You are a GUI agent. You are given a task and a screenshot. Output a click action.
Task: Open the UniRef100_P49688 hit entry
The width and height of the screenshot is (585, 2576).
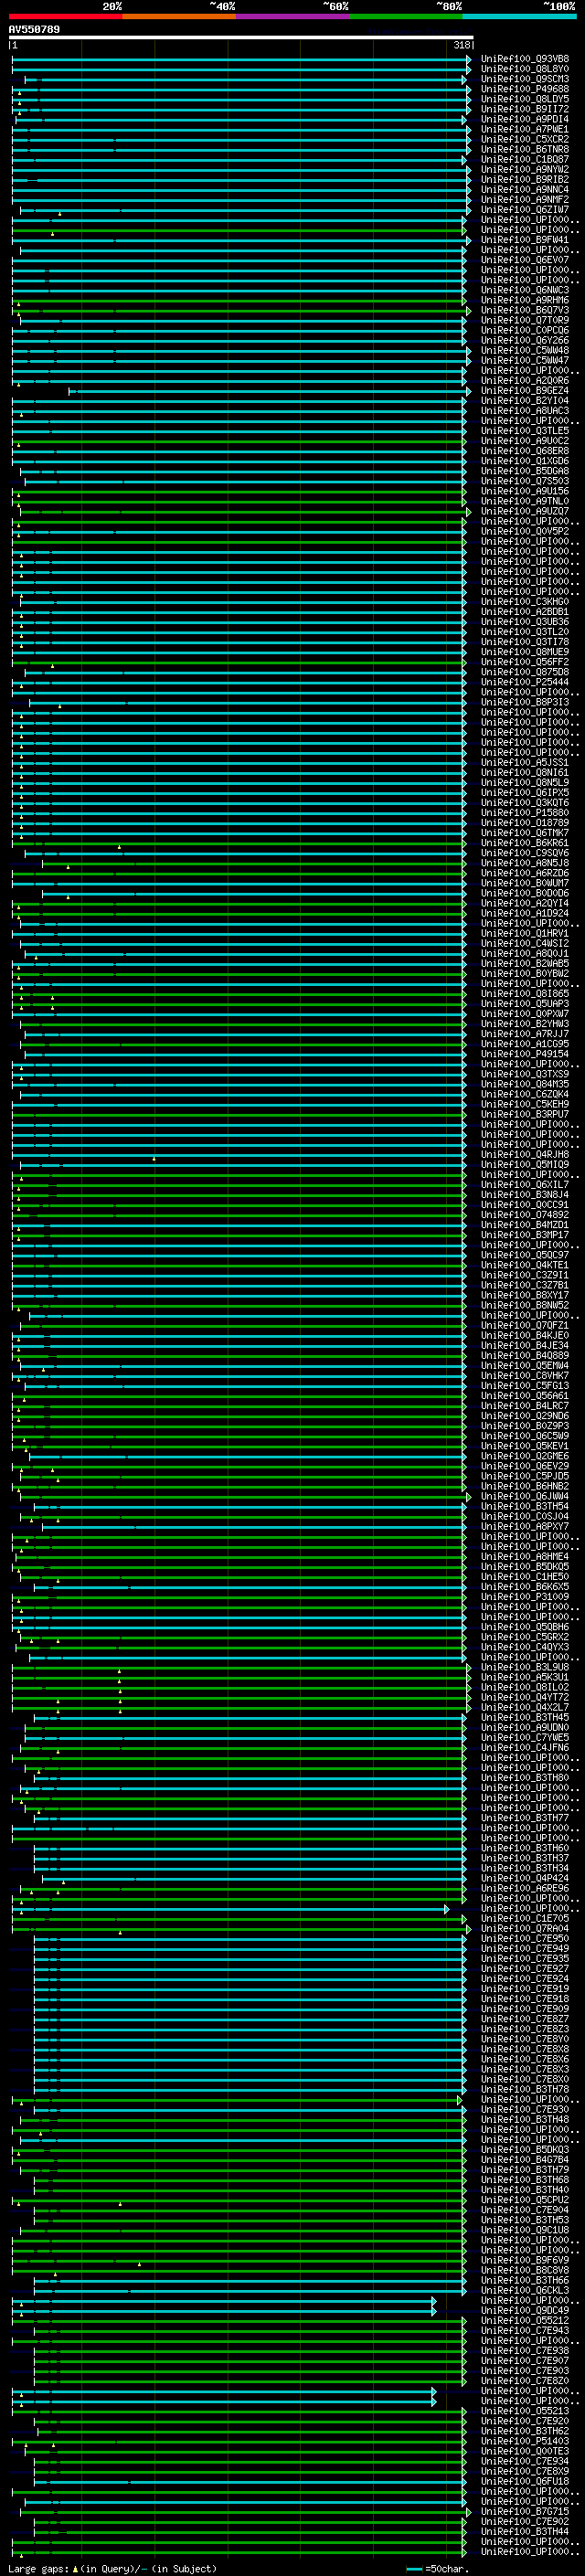coord(524,89)
